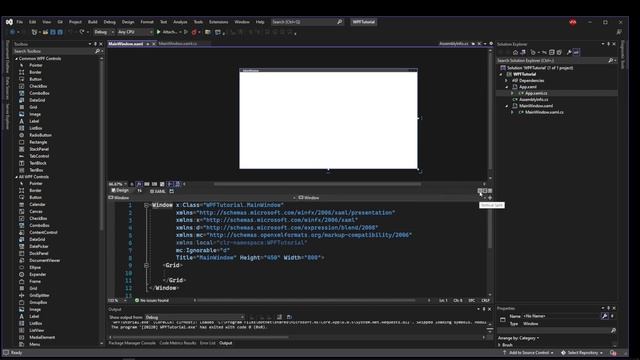Screen dimensions: 640x360
Task: Select the Button control in Common WPF Controls
Action: (35, 79)
